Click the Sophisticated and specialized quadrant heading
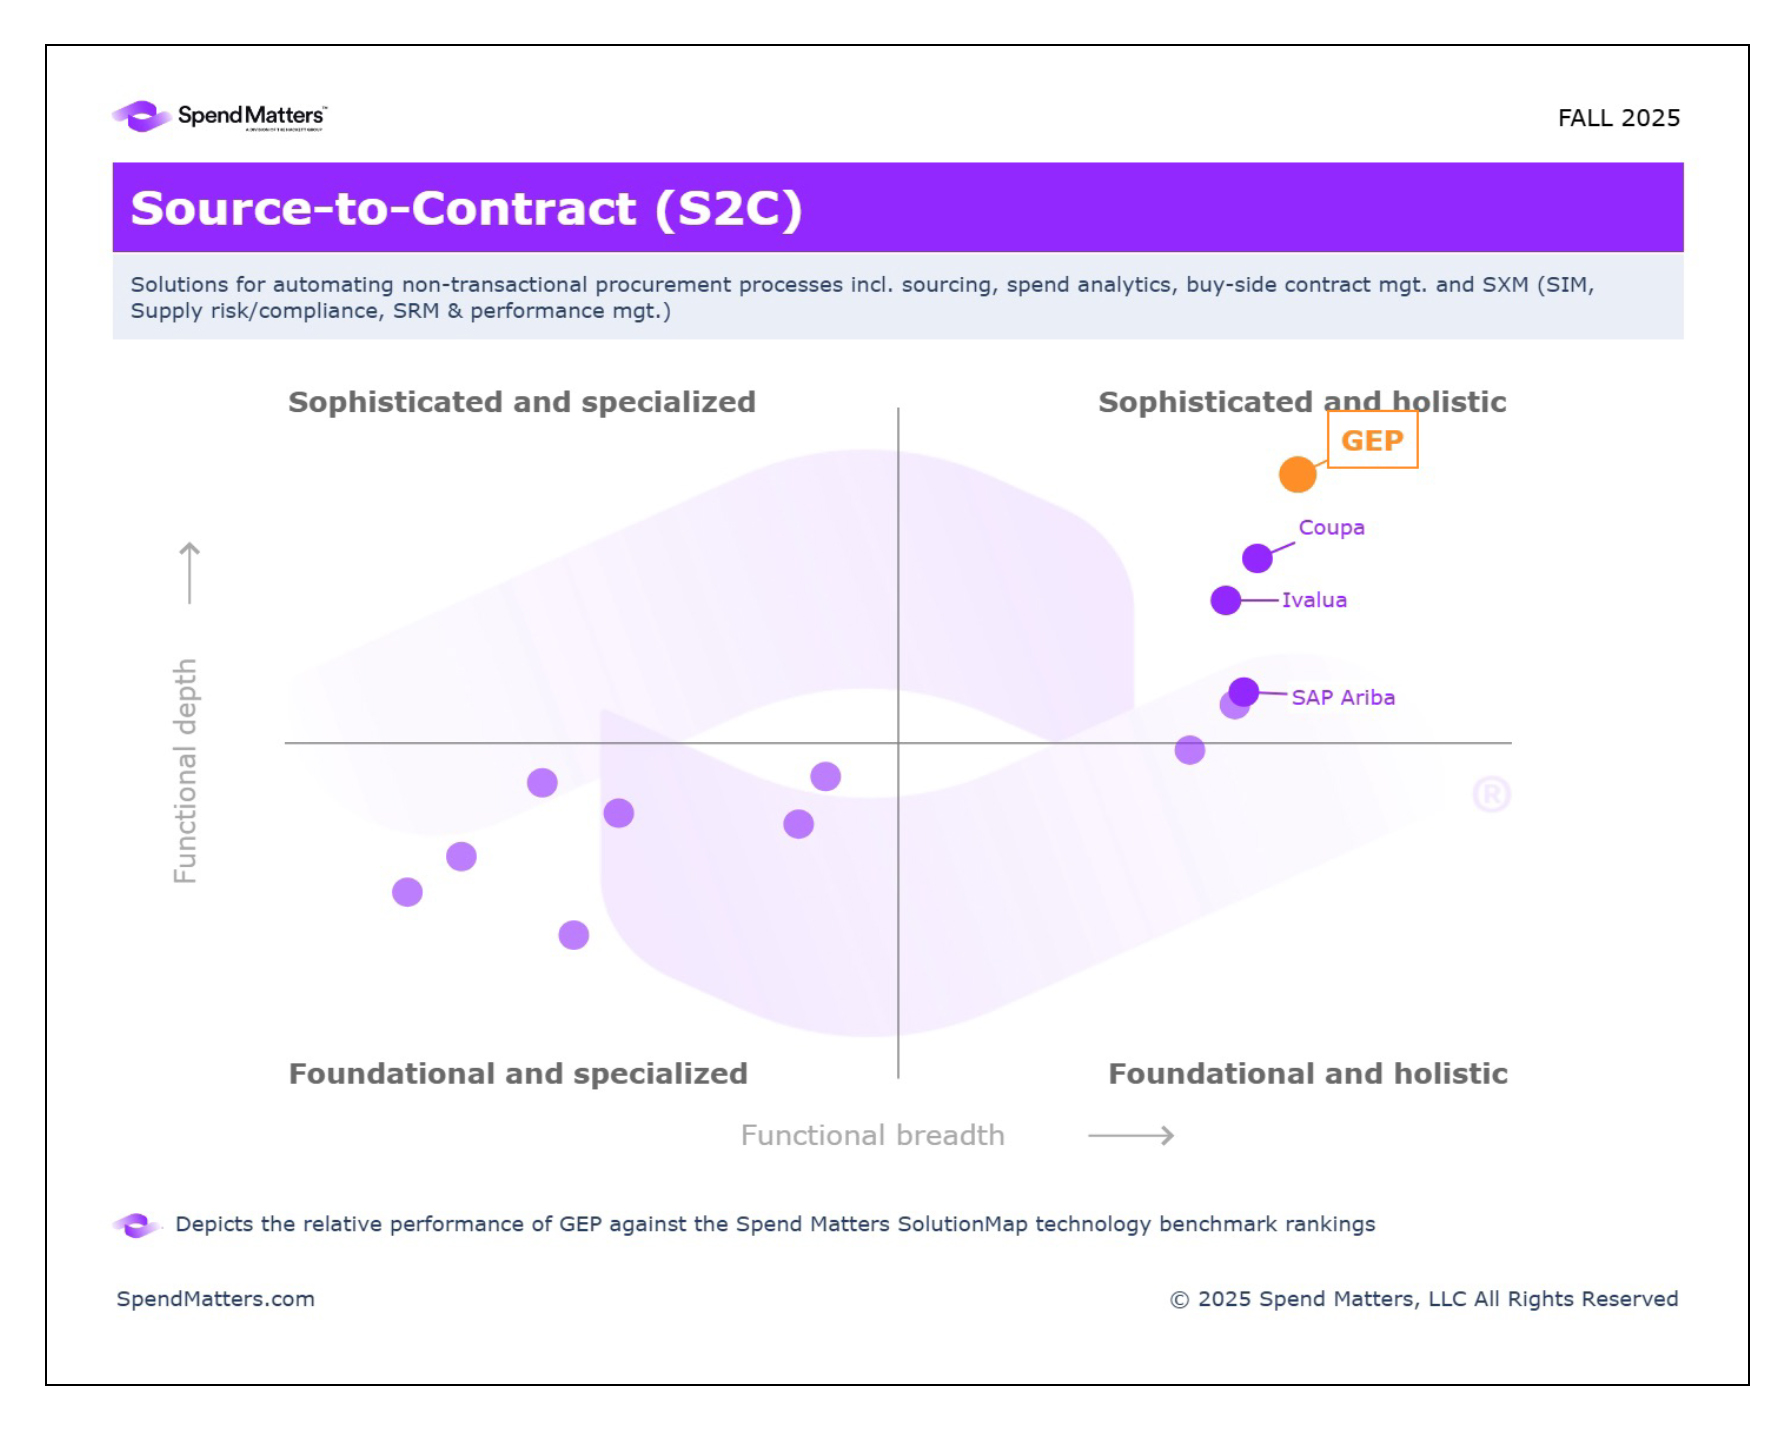The image size is (1791, 1431). [x=521, y=402]
